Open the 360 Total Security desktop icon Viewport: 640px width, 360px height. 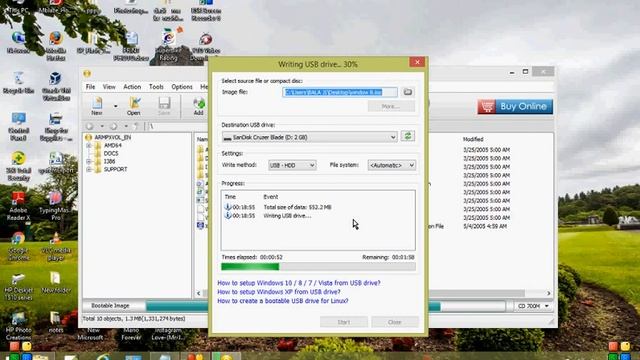pyautogui.click(x=18, y=166)
